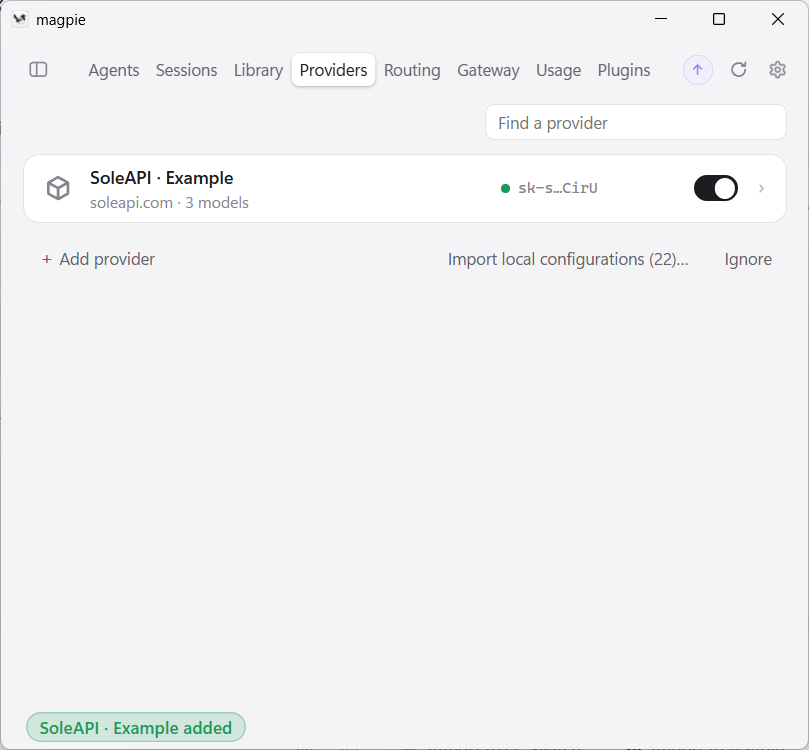Screen dimensions: 809x750
Task: Click the magpie app logo icon
Action: [20, 20]
